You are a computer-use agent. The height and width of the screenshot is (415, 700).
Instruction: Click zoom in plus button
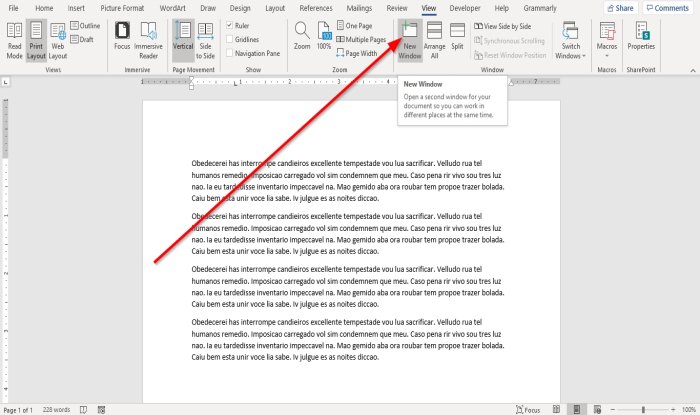click(x=673, y=410)
